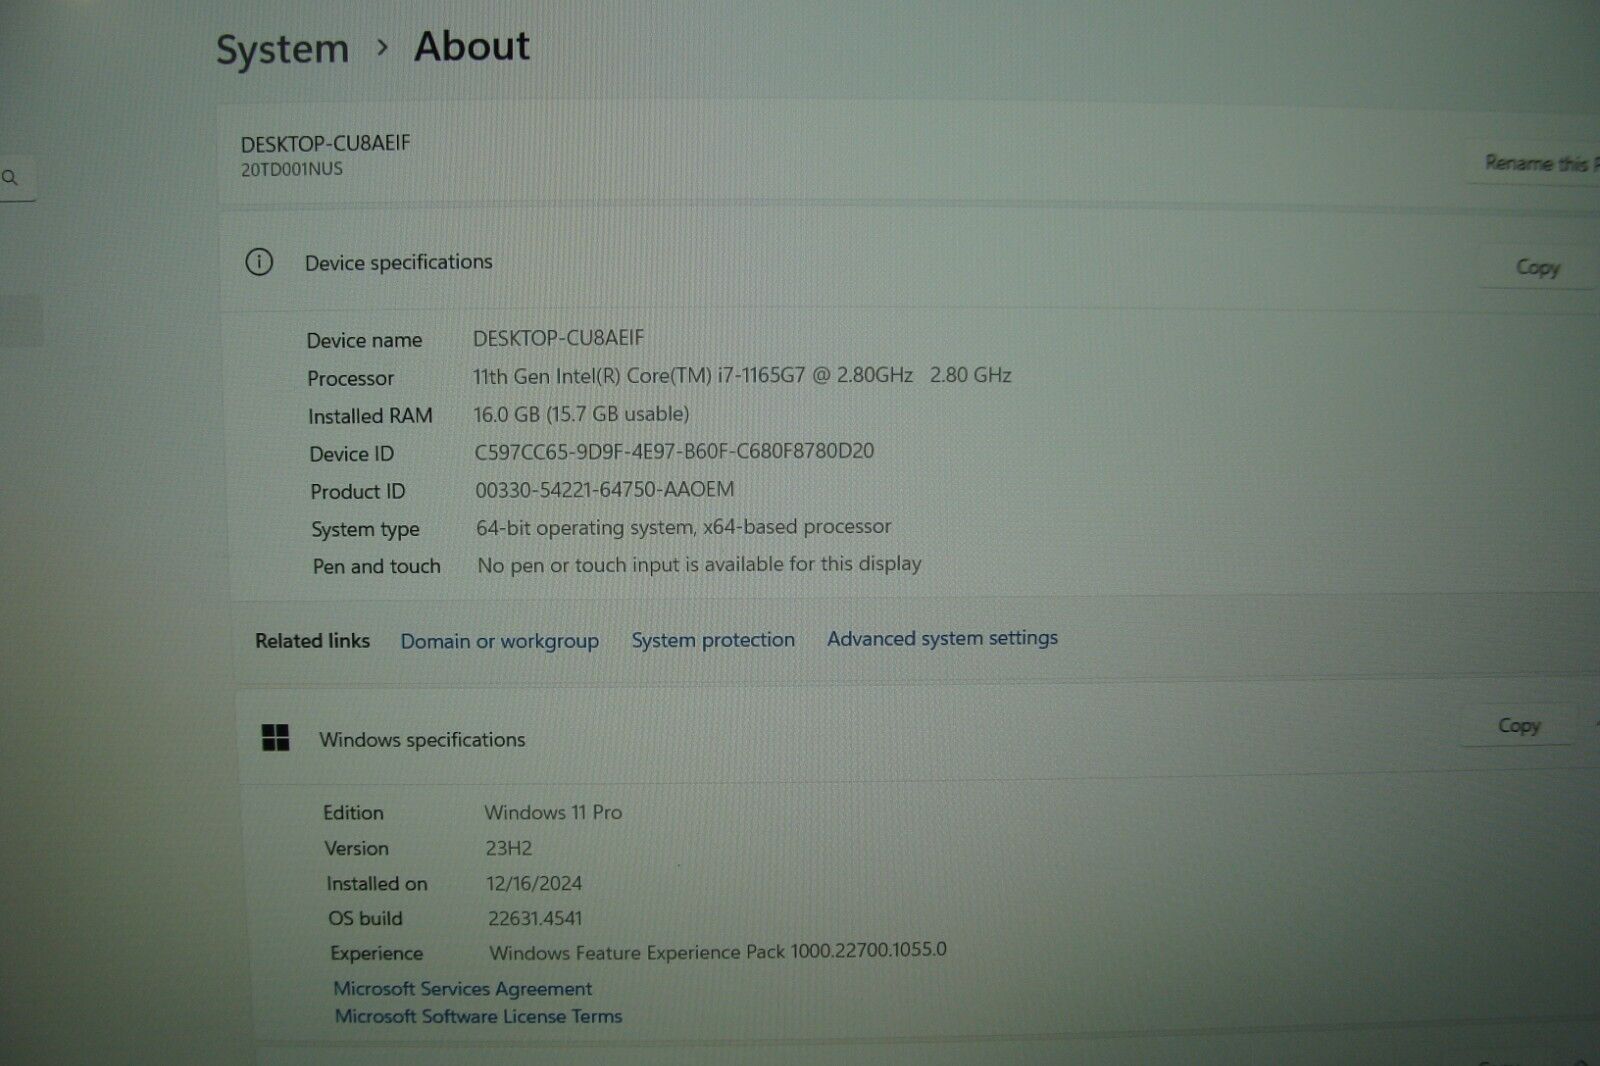Image resolution: width=1600 pixels, height=1066 pixels.
Task: Open System protection link
Action: point(713,640)
